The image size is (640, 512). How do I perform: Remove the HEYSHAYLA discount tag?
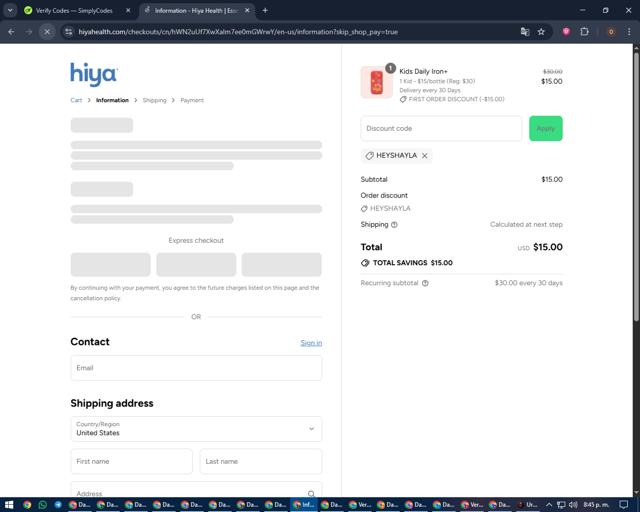pyautogui.click(x=424, y=156)
